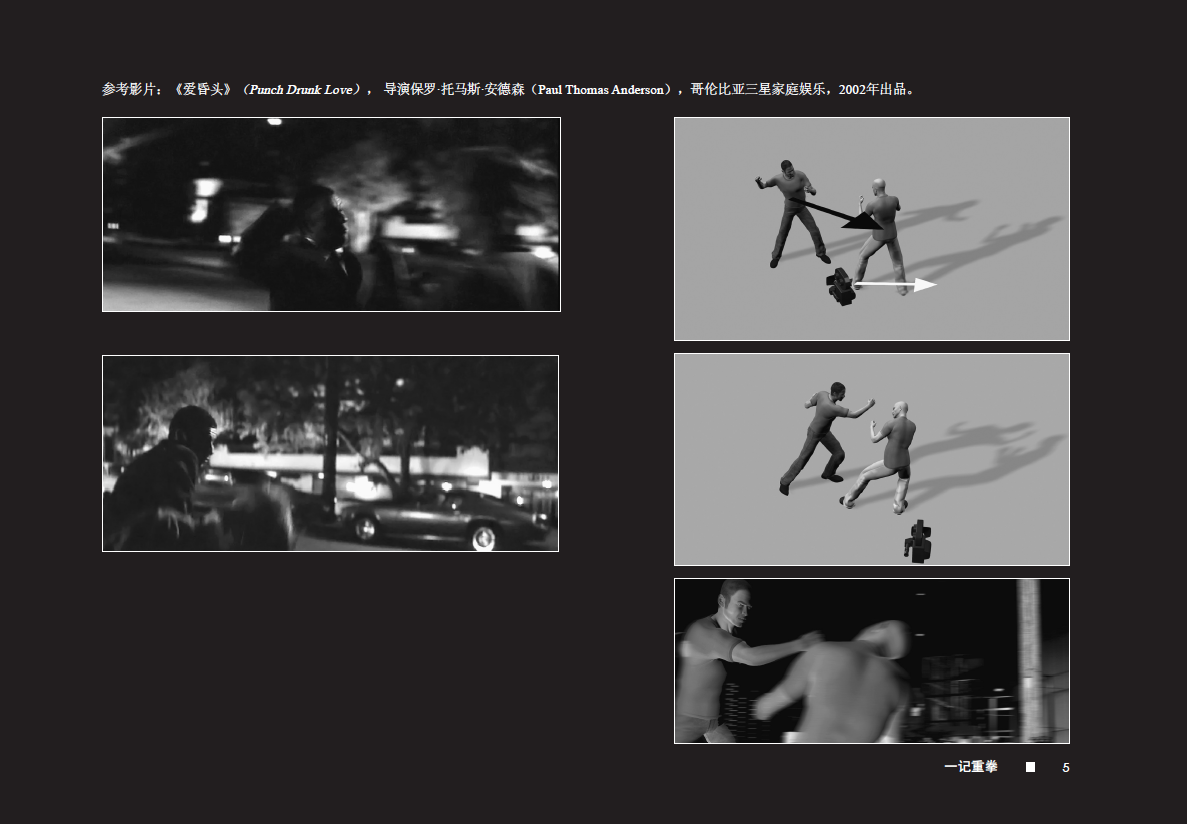This screenshot has width=1187, height=824.
Task: Click the camera model in top diagram
Action: (840, 286)
